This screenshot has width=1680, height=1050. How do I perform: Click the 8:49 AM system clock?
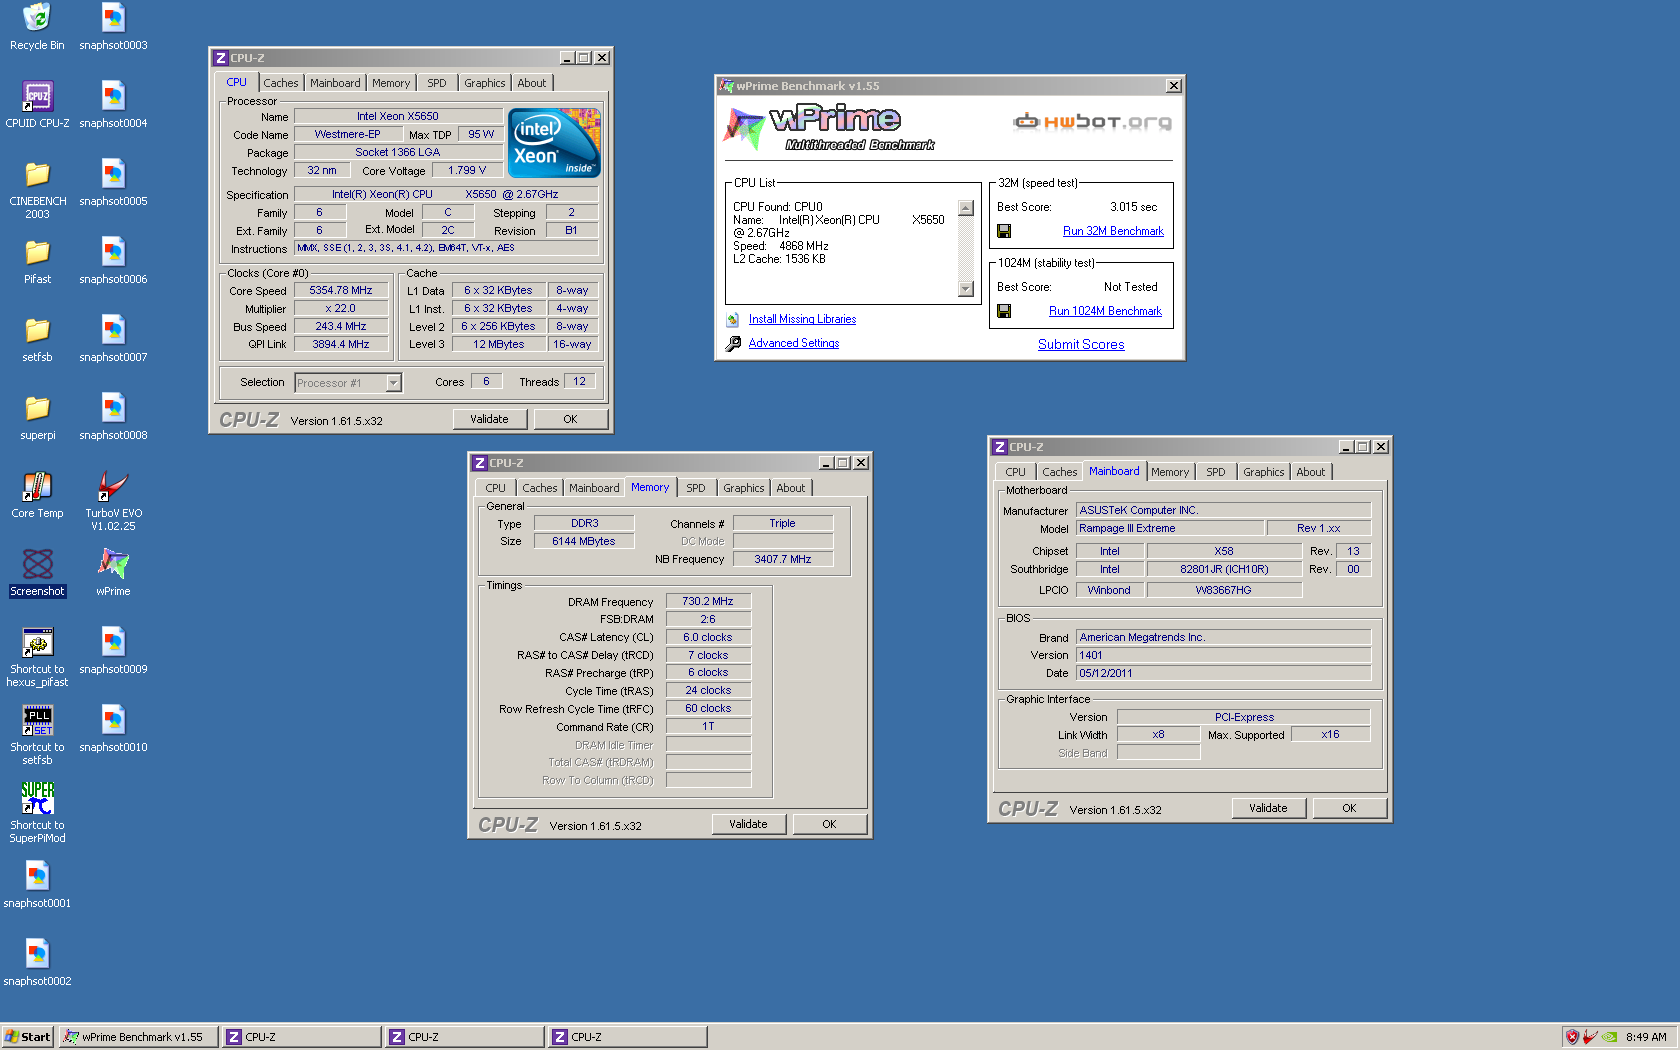1646,1037
